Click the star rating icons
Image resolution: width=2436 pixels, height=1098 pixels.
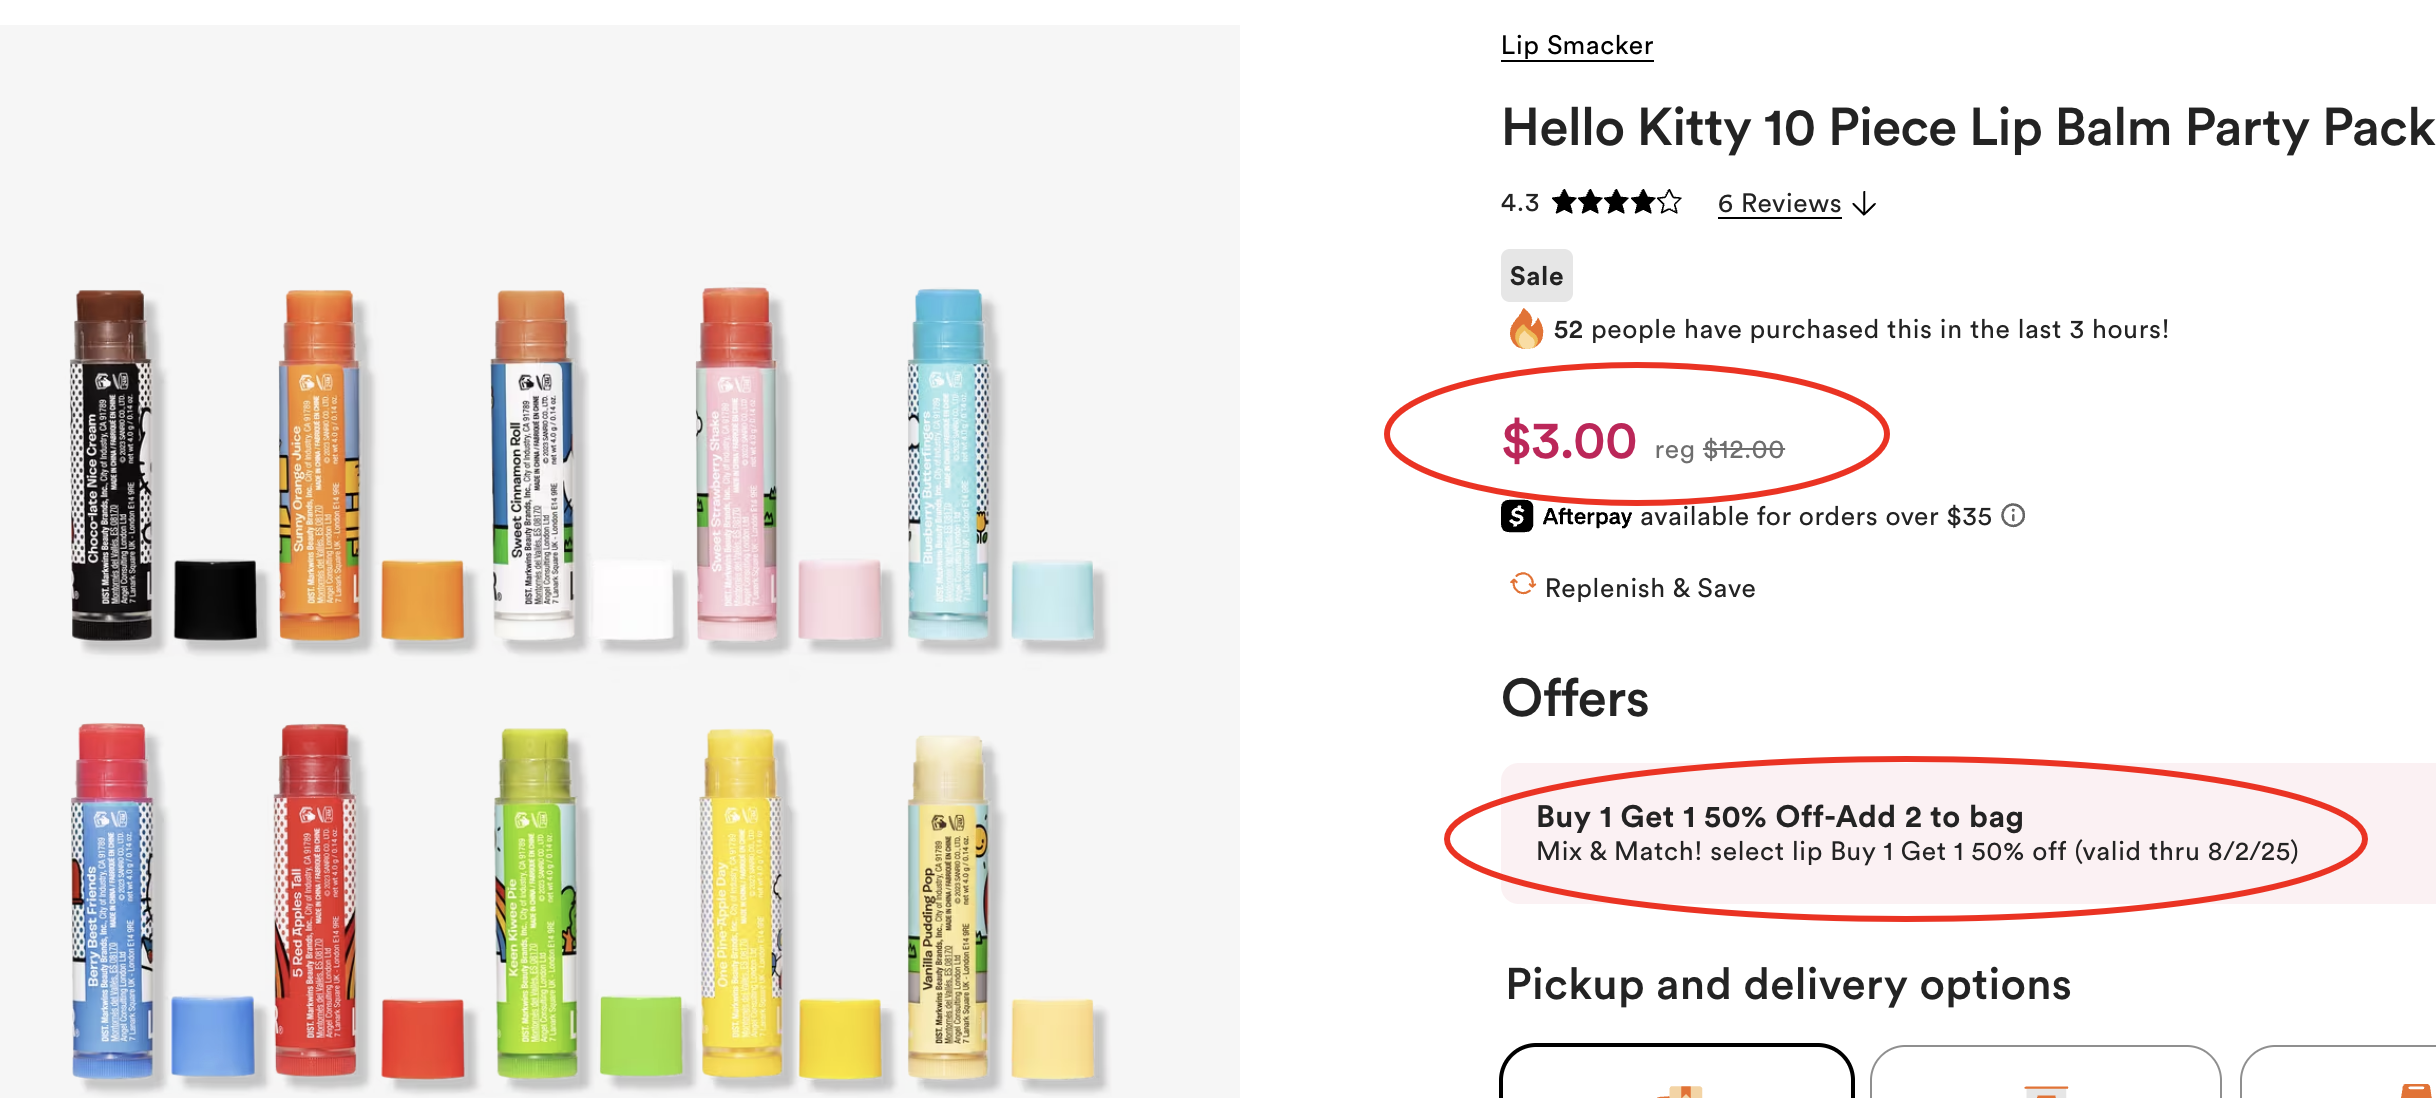[x=1616, y=203]
